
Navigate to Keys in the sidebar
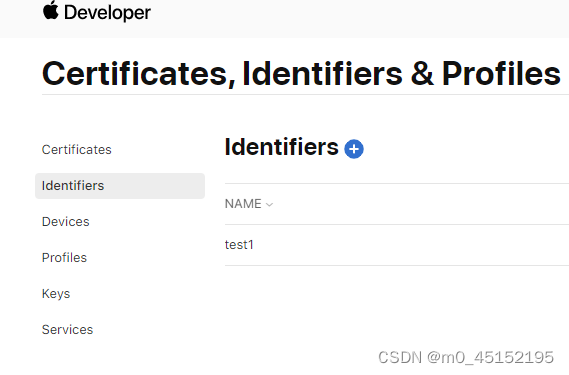56,293
